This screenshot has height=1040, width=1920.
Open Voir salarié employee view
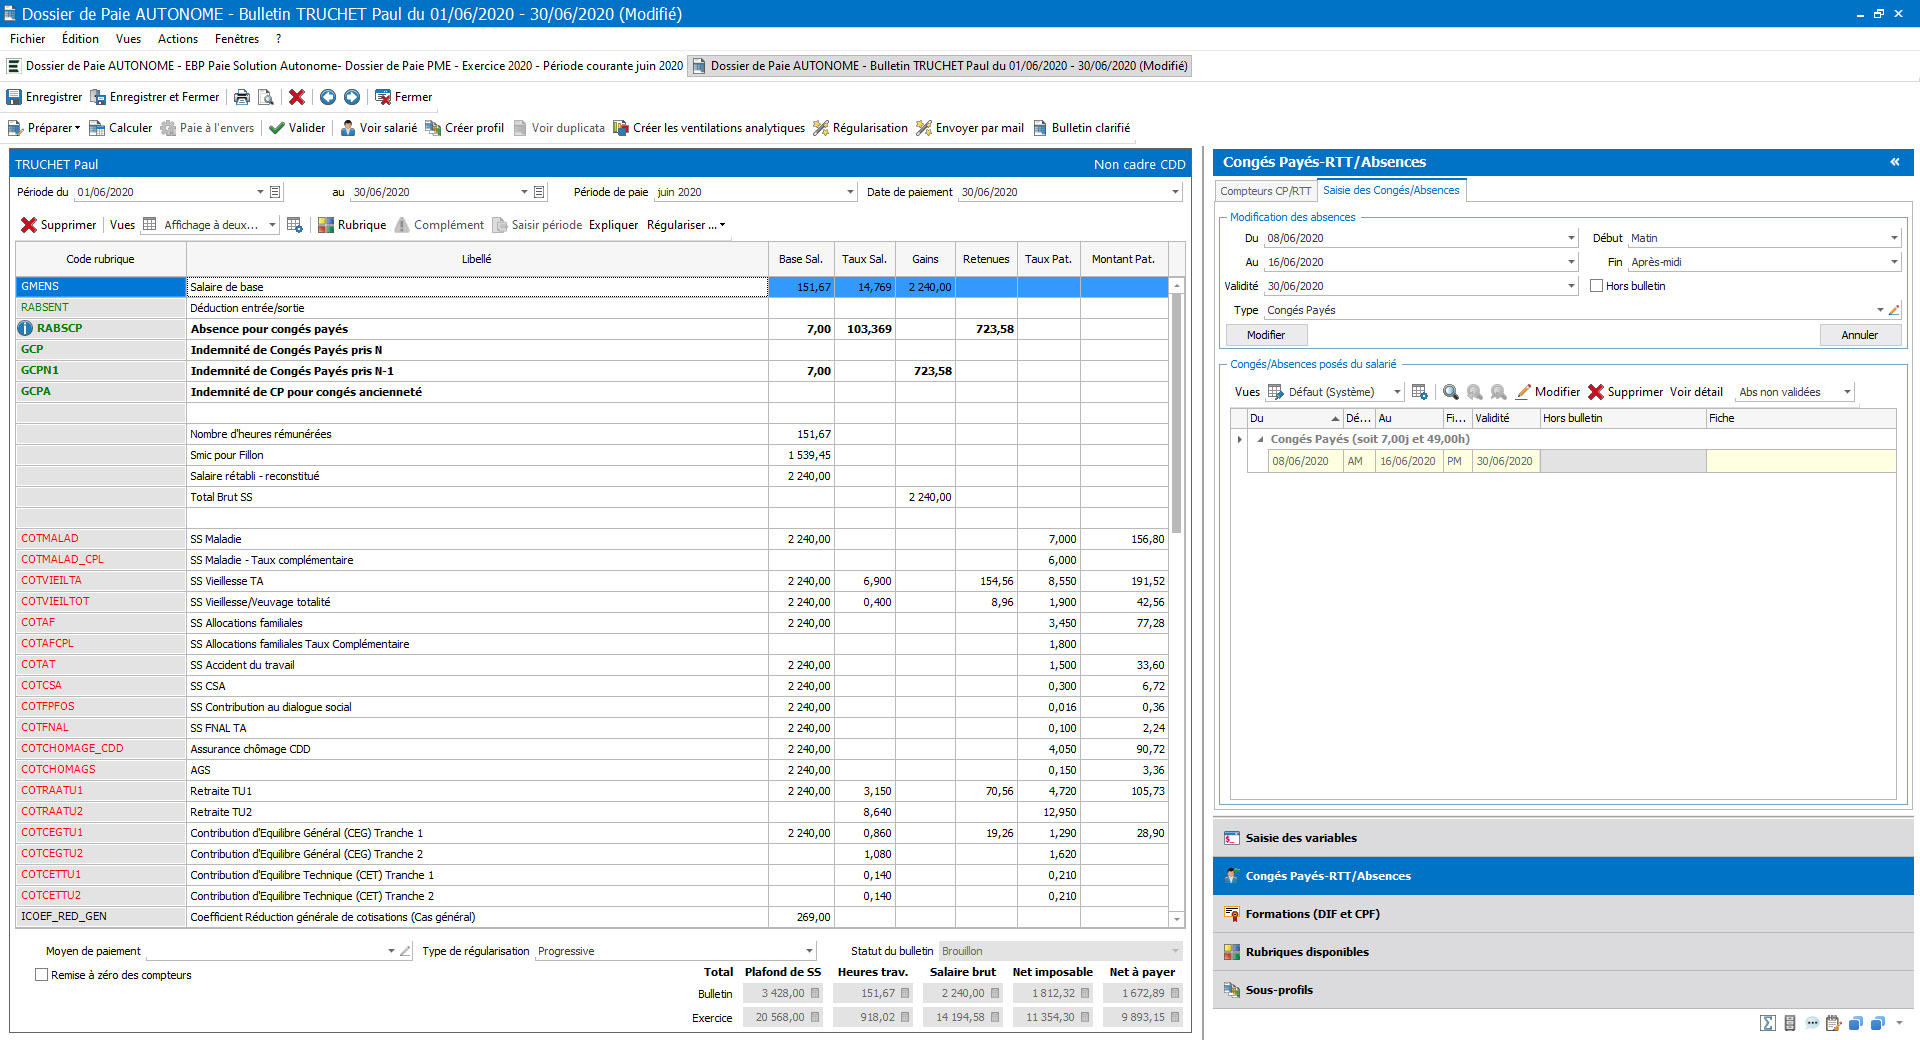pyautogui.click(x=348, y=128)
